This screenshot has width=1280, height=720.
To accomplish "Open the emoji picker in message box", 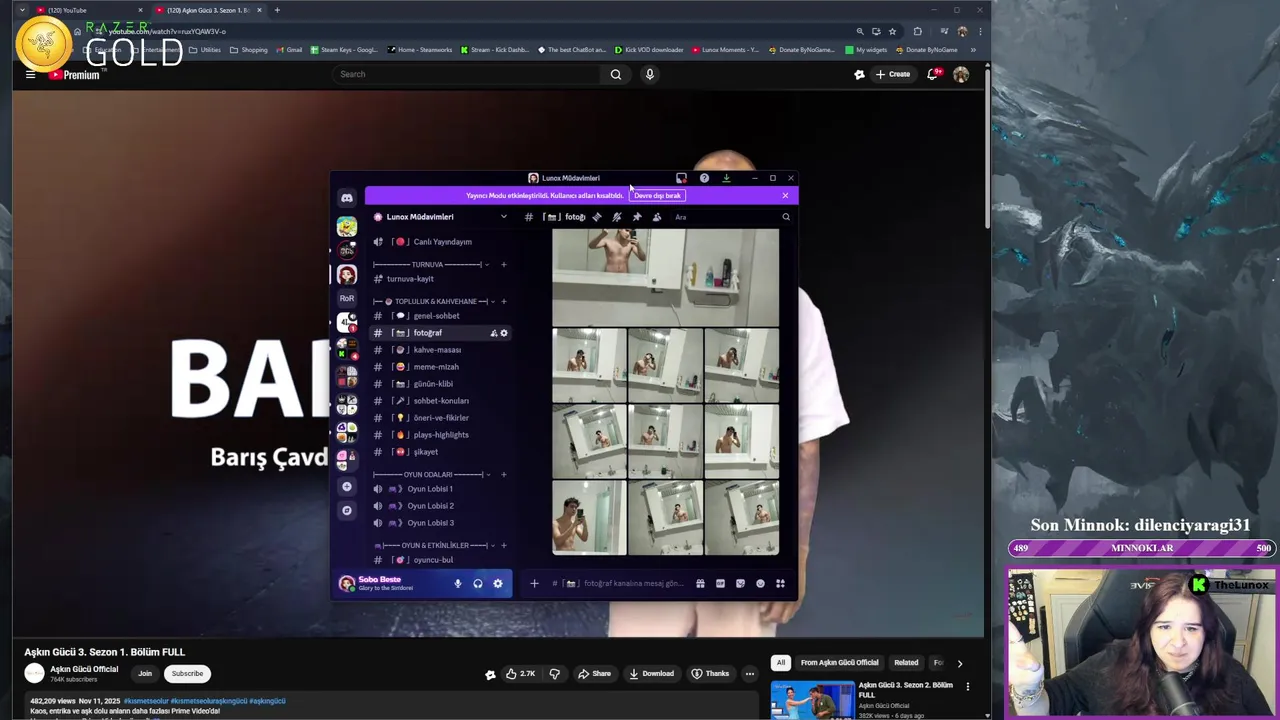I will point(760,583).
